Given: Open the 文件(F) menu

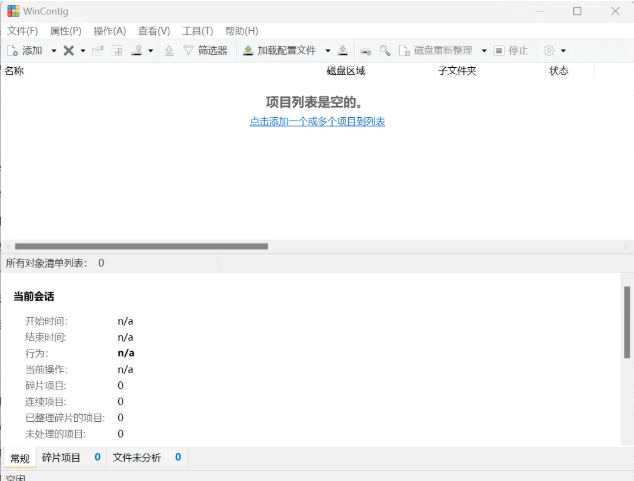Looking at the screenshot, I should 23,31.
